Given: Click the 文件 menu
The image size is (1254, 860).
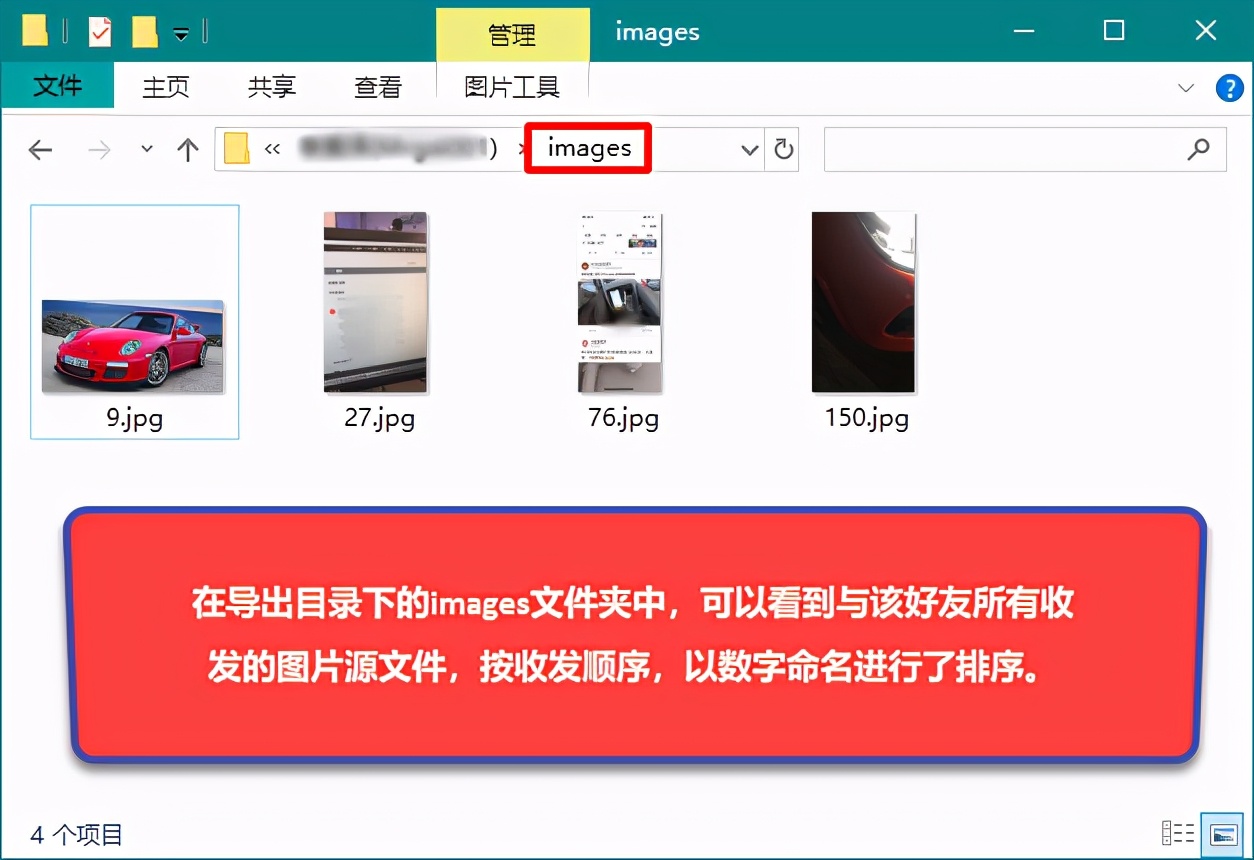Looking at the screenshot, I should [x=57, y=87].
